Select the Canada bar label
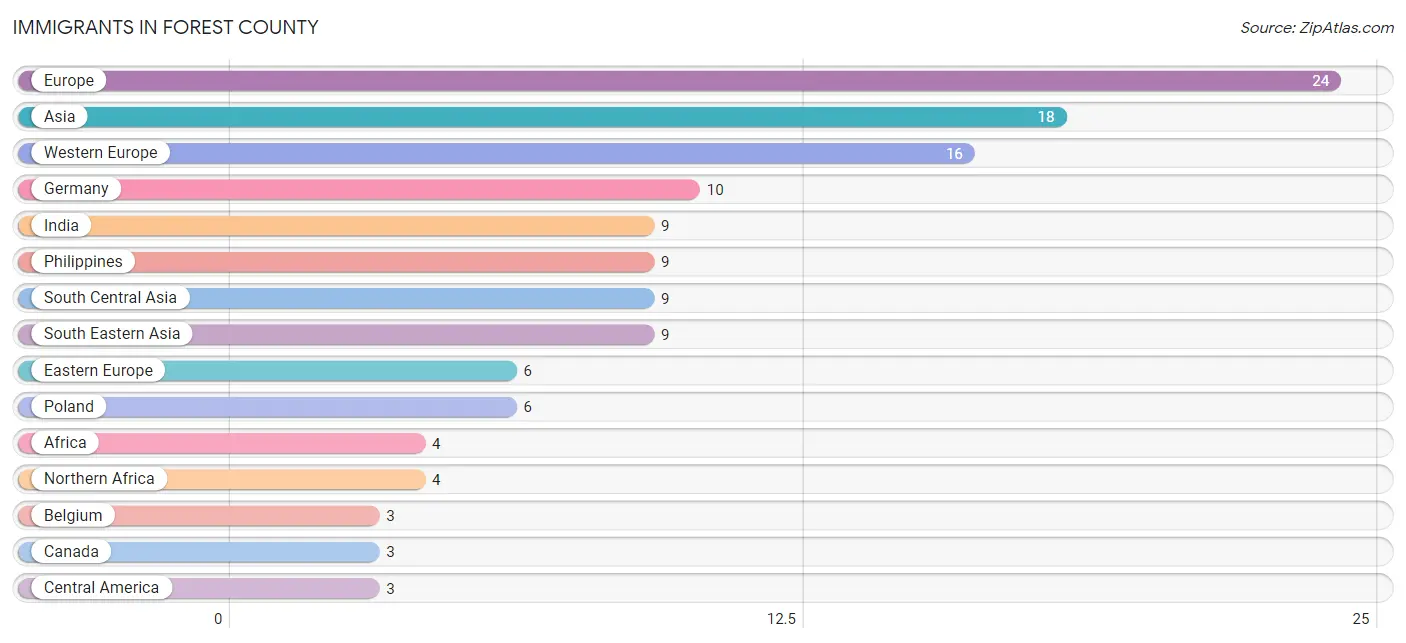The height and width of the screenshot is (643, 1406). click(x=71, y=552)
